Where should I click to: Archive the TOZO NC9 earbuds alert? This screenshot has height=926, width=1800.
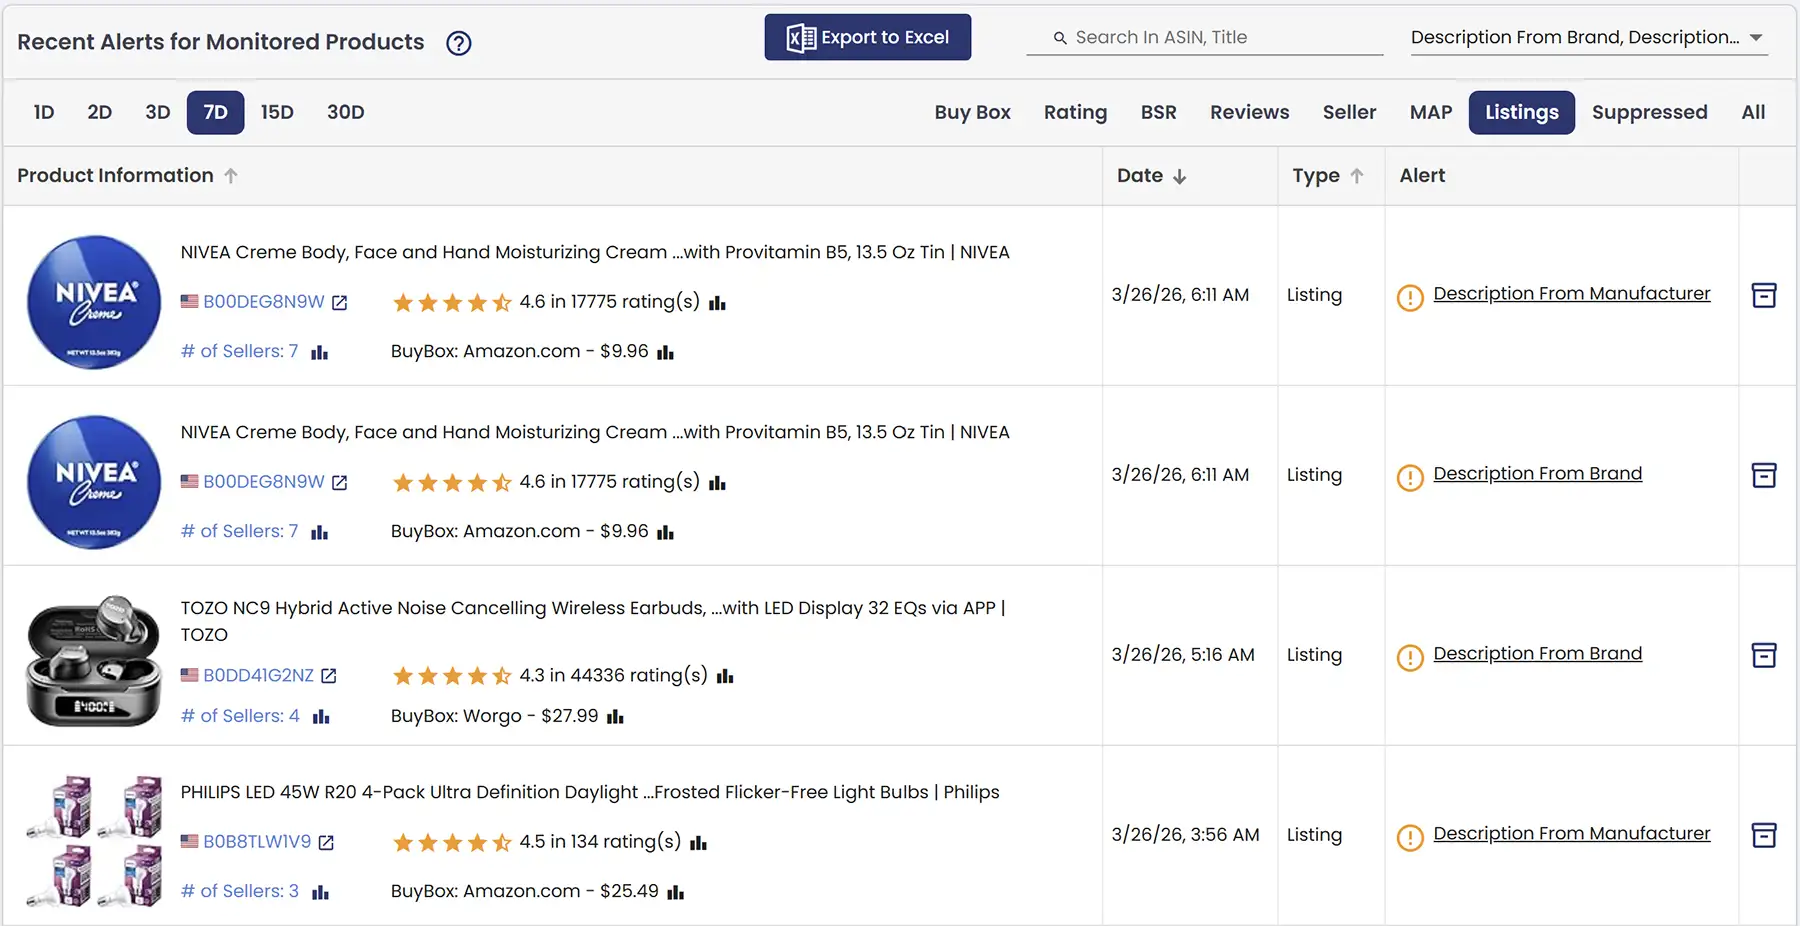tap(1764, 655)
